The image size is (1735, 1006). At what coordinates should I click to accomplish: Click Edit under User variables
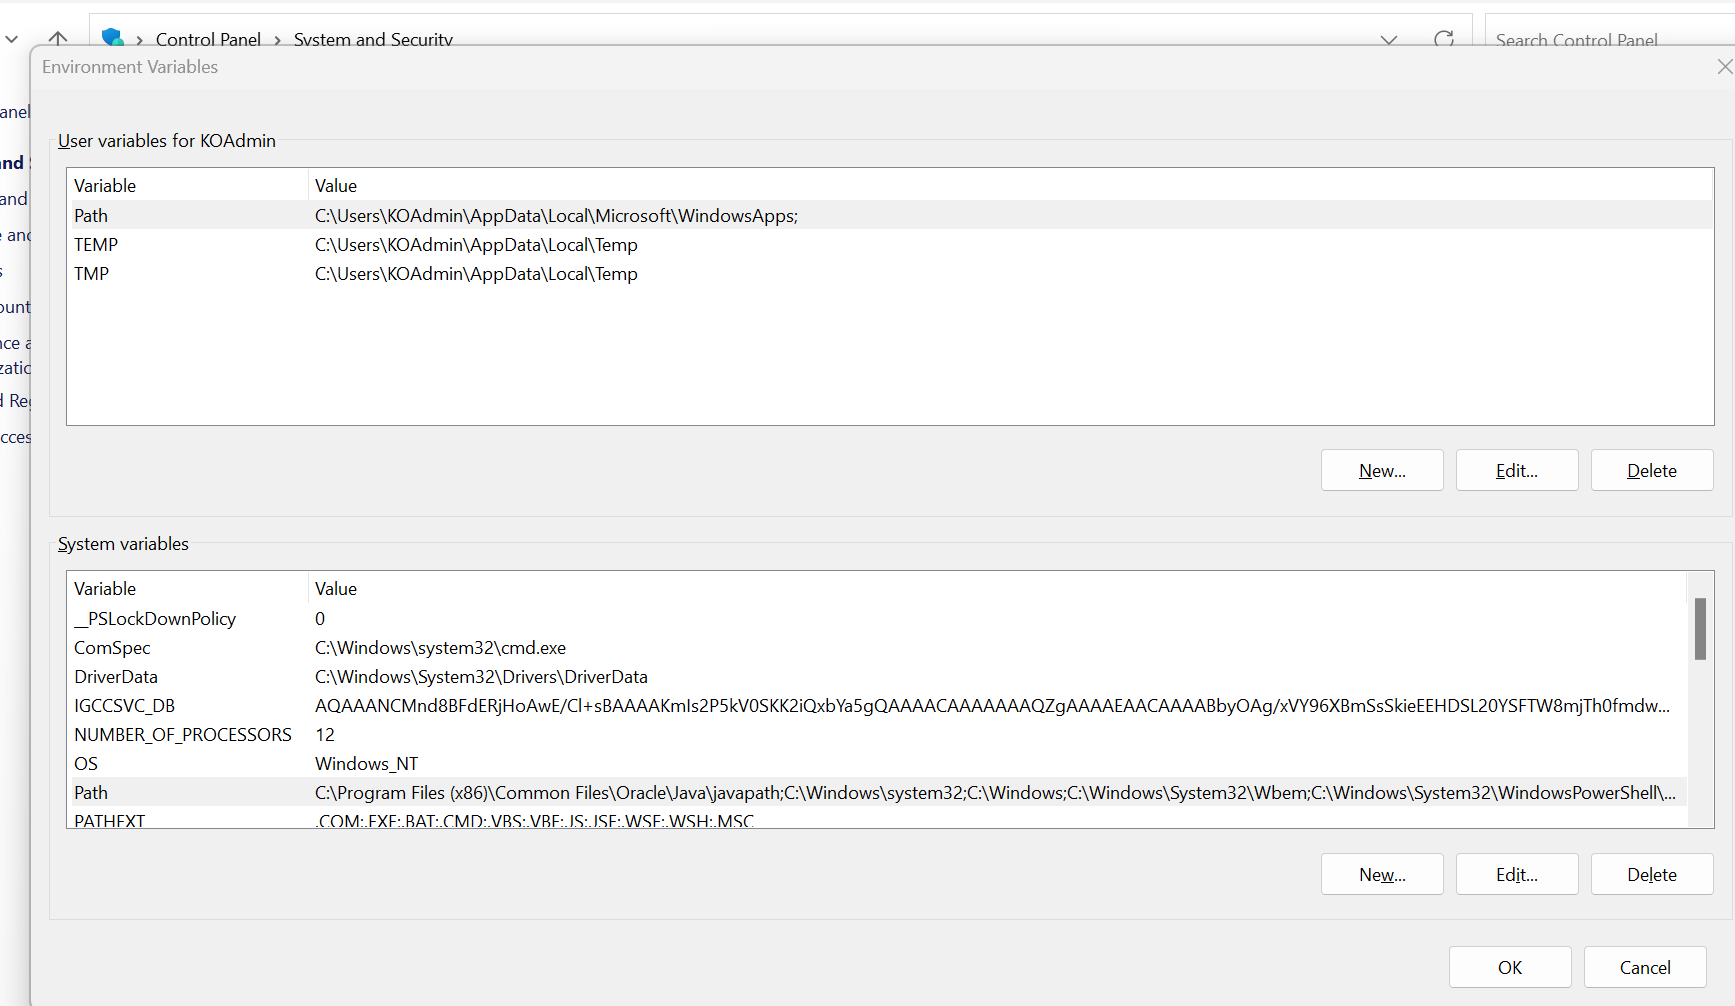tap(1516, 471)
